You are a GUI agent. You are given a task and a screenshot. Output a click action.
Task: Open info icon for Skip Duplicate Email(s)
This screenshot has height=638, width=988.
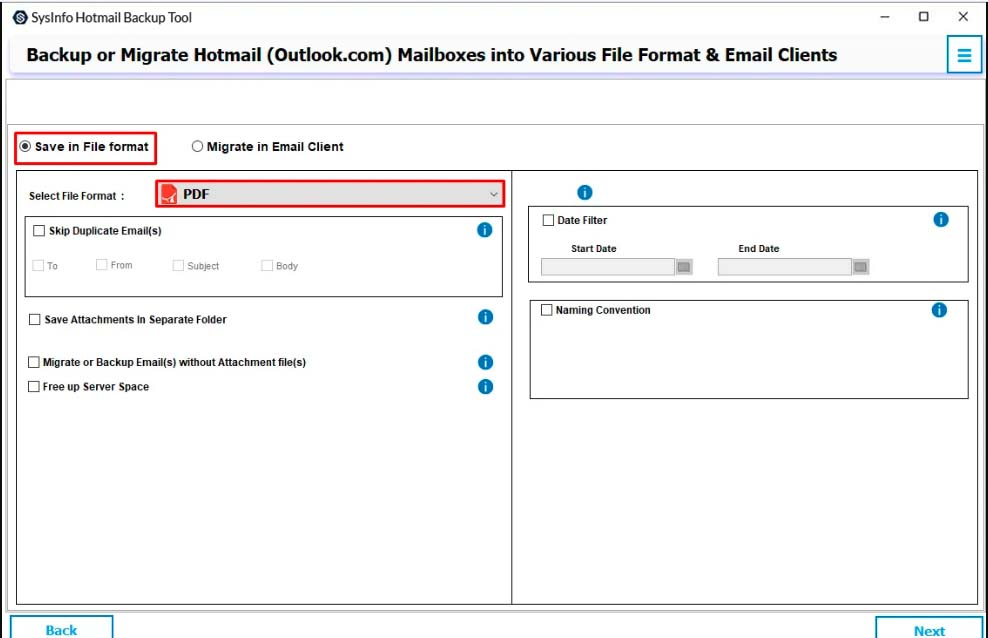(x=485, y=230)
